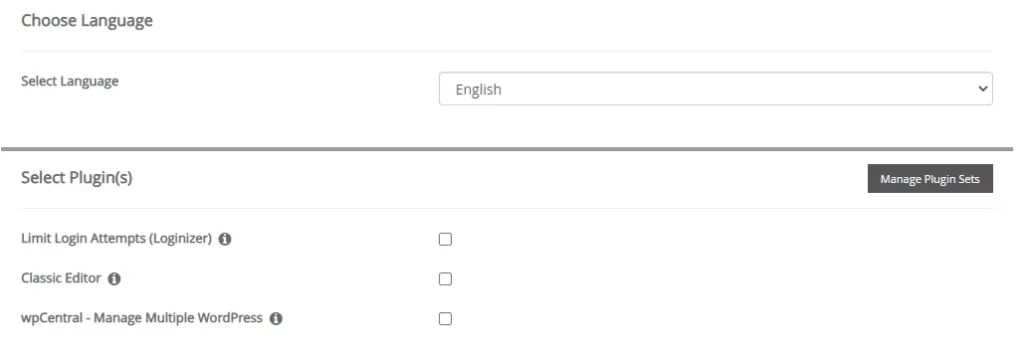Click the Classic Editor plugin label
The width and height of the screenshot is (1024, 362).
point(61,278)
